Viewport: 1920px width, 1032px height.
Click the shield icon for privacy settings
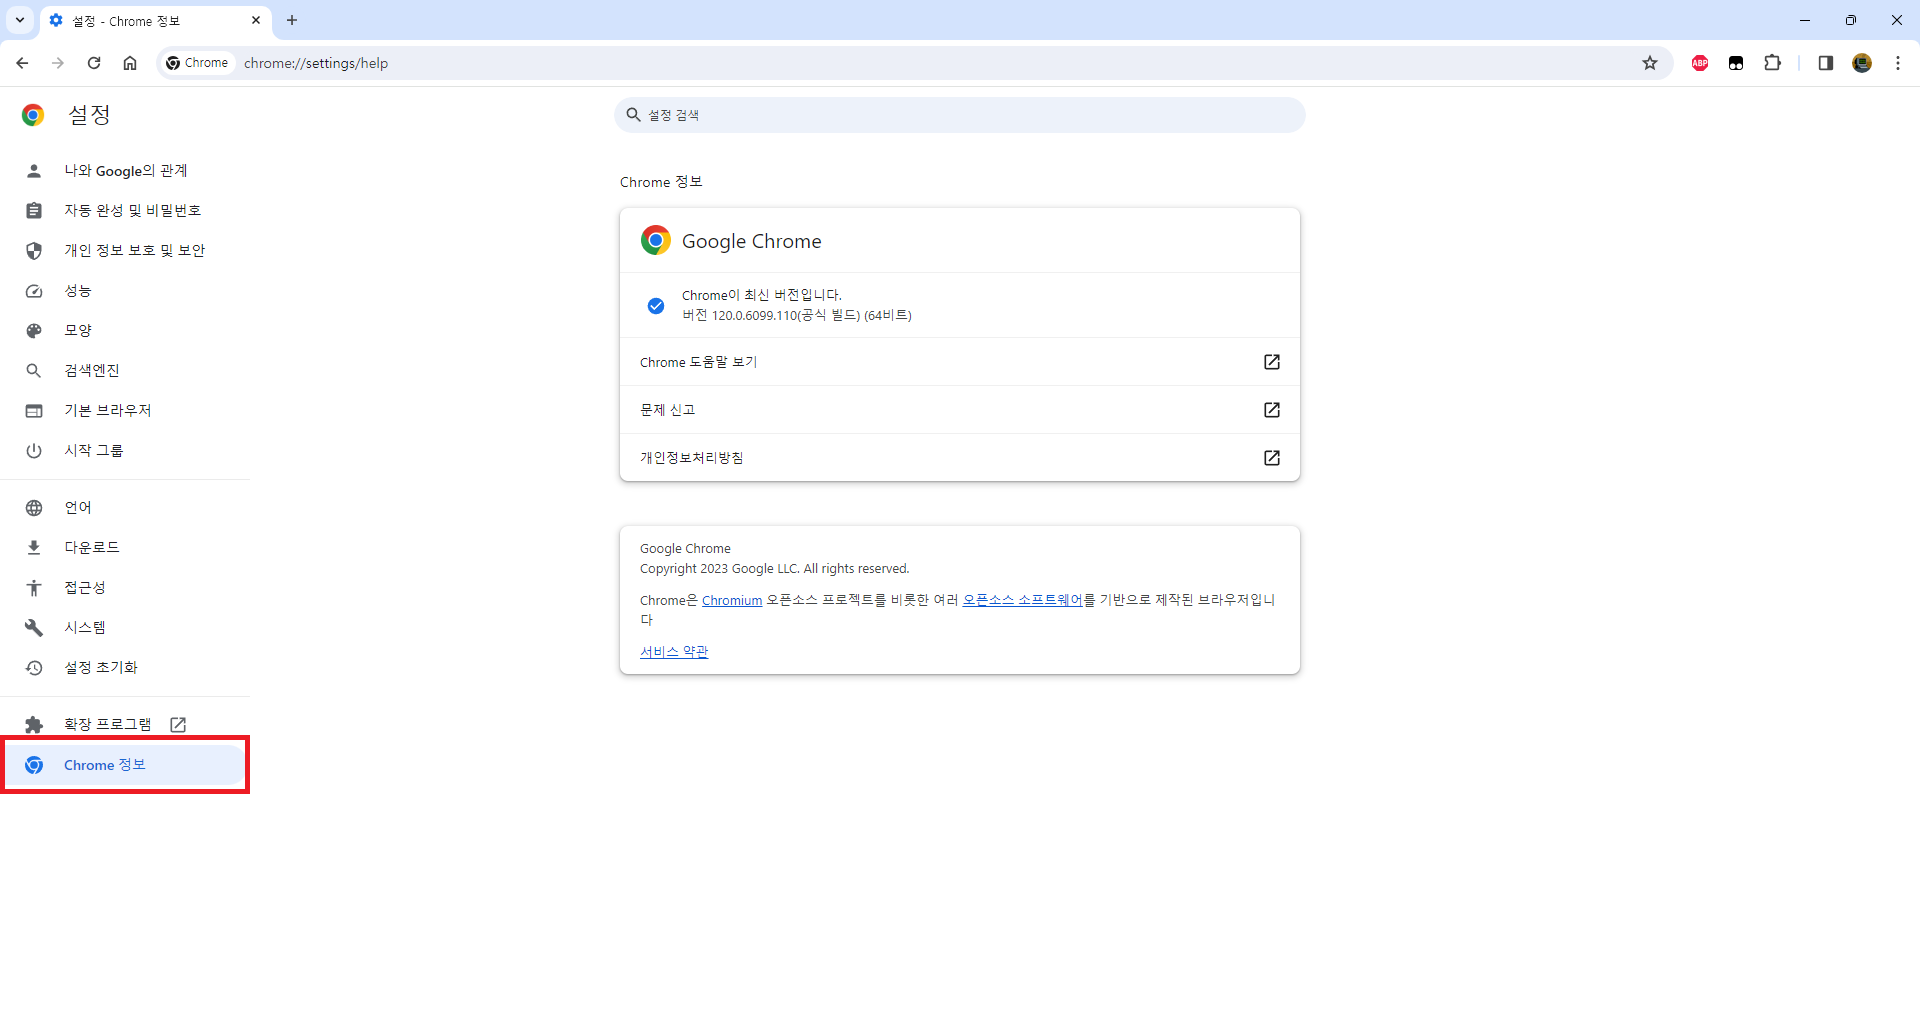[x=34, y=251]
